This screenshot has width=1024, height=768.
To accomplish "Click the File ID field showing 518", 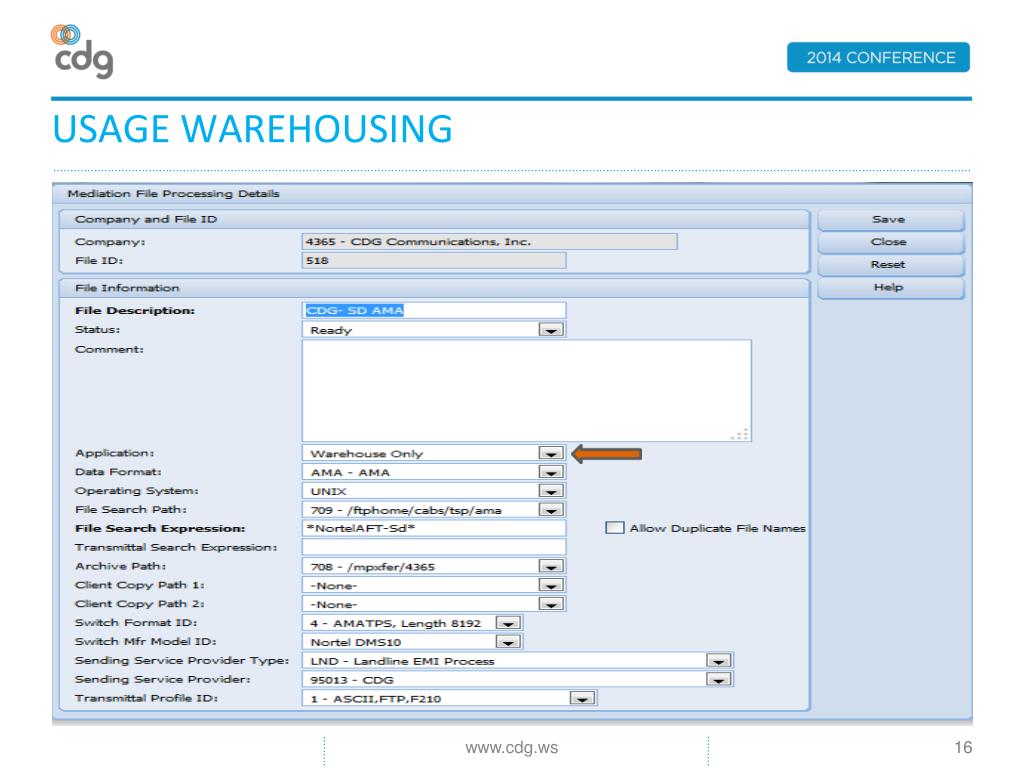I will (x=434, y=261).
